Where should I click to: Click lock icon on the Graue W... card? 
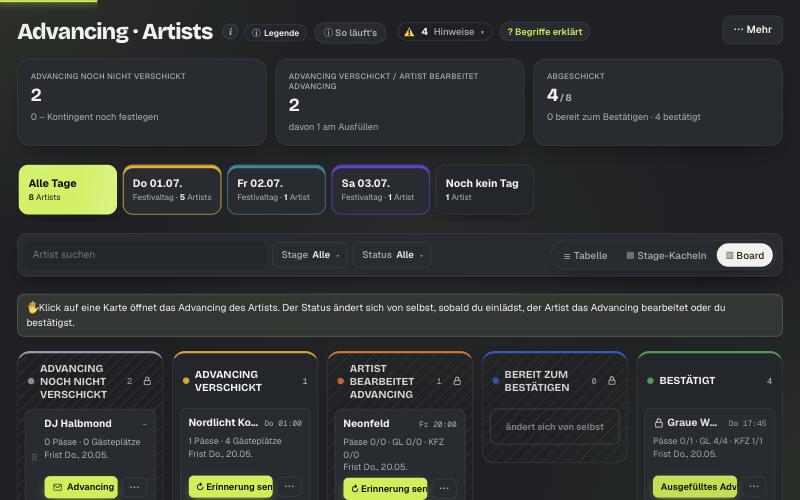pos(659,423)
